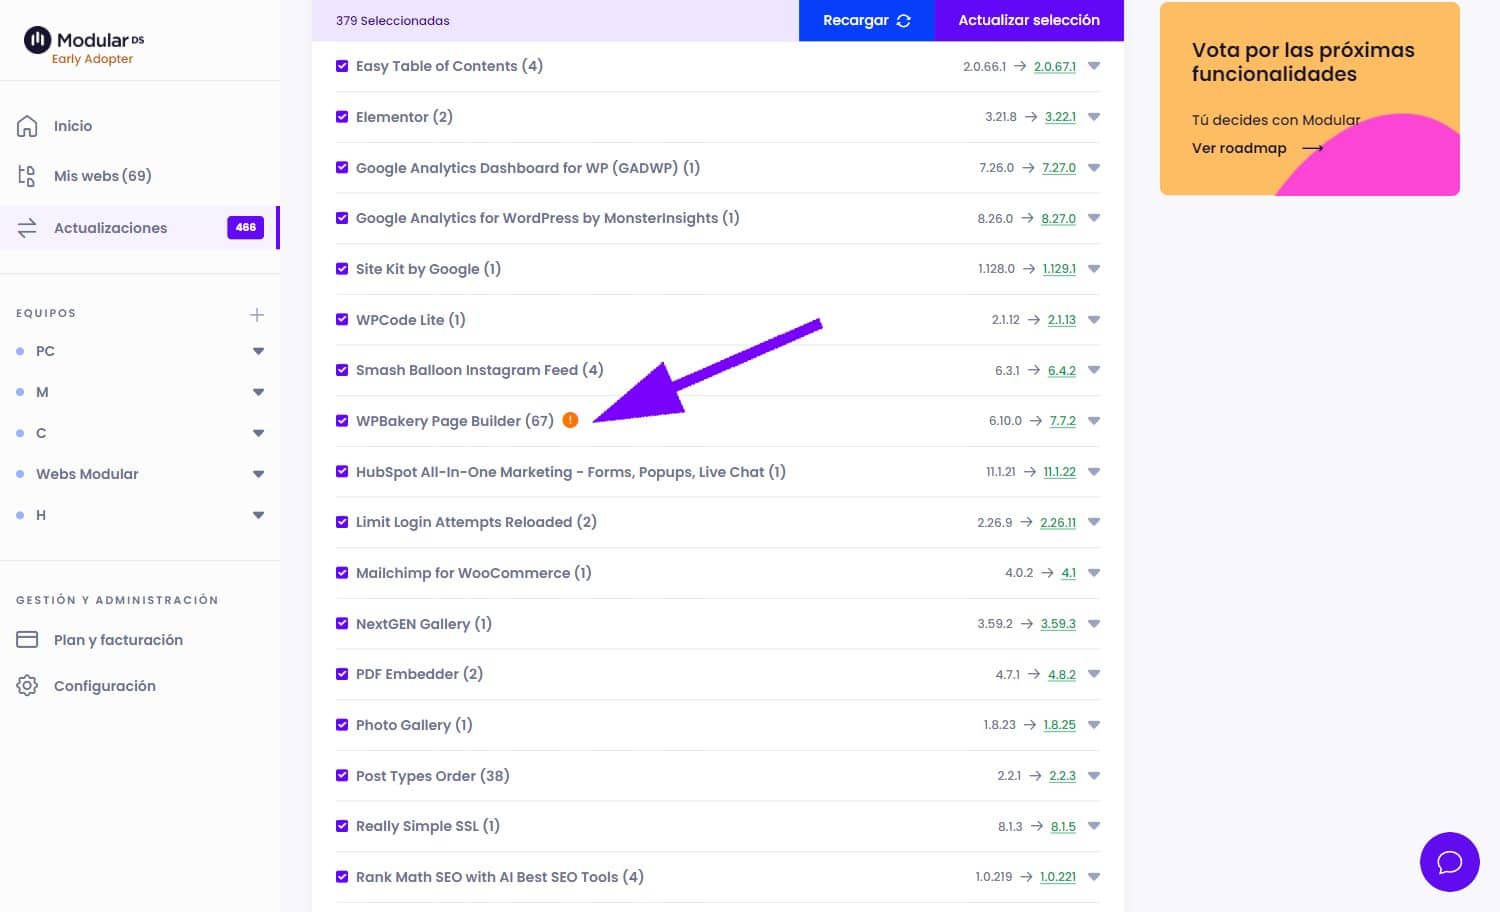
Task: Expand PDF Embedder row arrow
Action: coord(1094,674)
